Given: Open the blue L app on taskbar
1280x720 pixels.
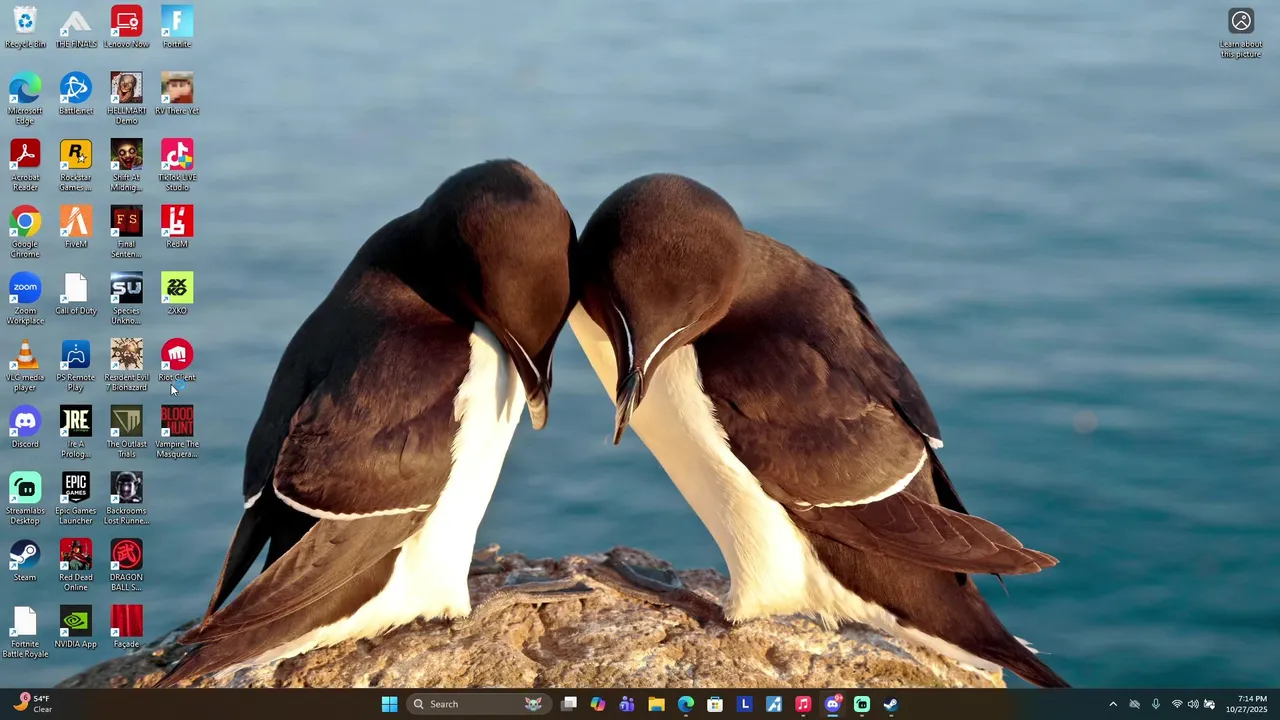Looking at the screenshot, I should point(744,704).
